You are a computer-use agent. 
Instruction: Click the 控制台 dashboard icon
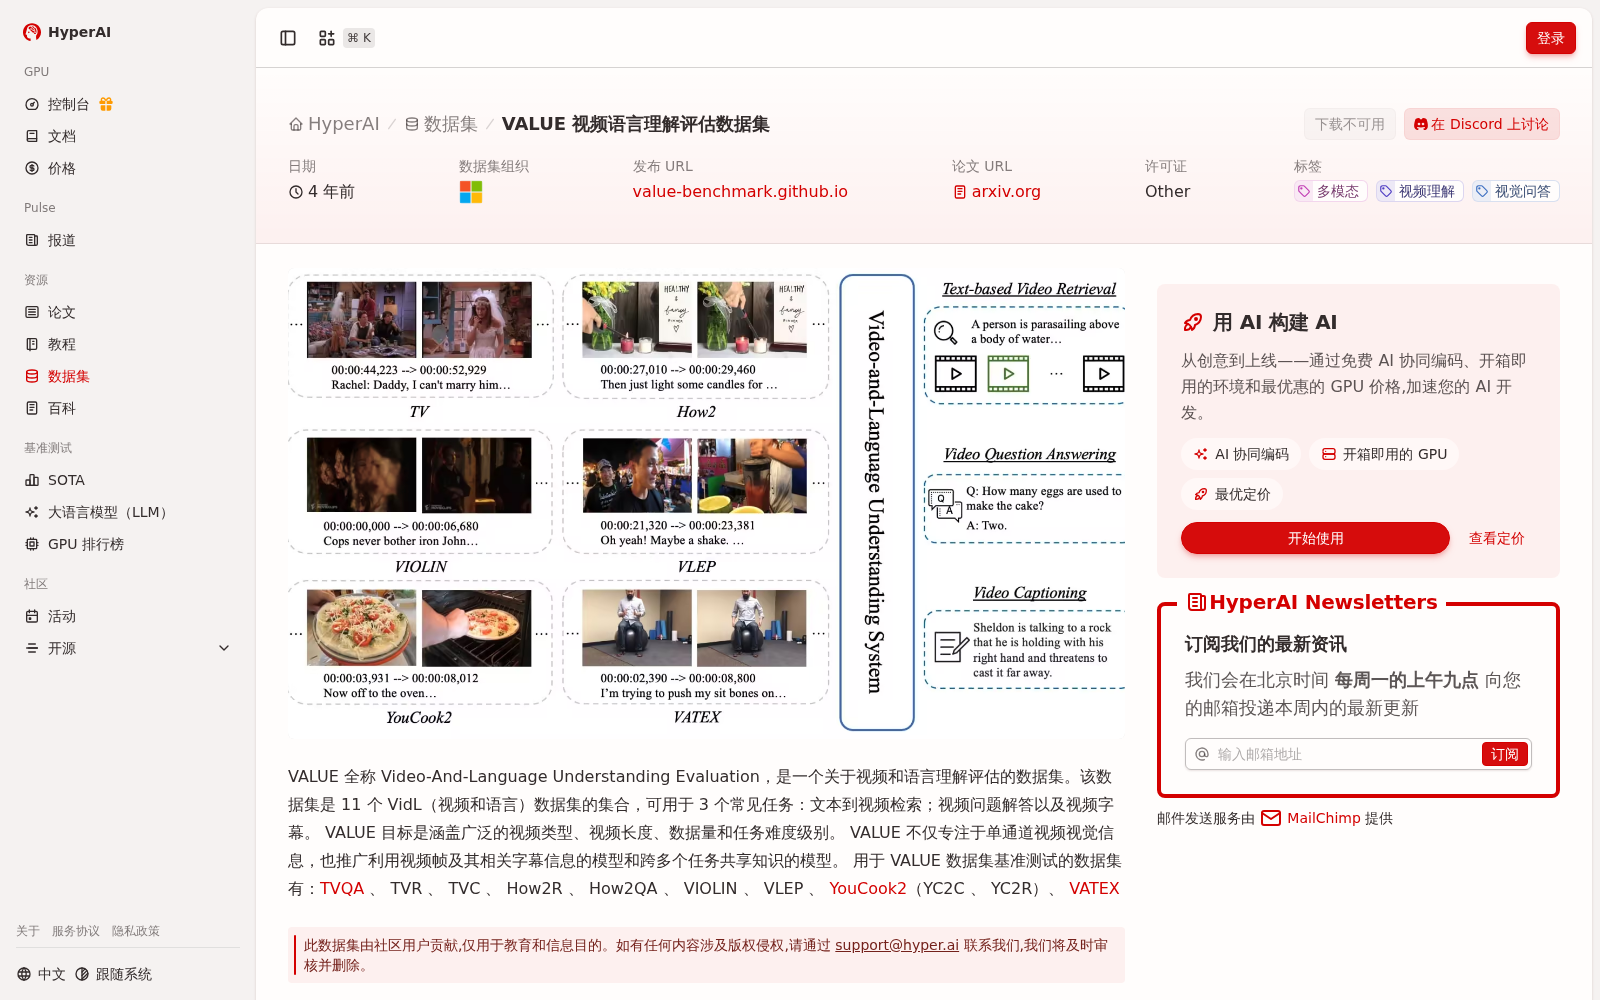click(32, 104)
